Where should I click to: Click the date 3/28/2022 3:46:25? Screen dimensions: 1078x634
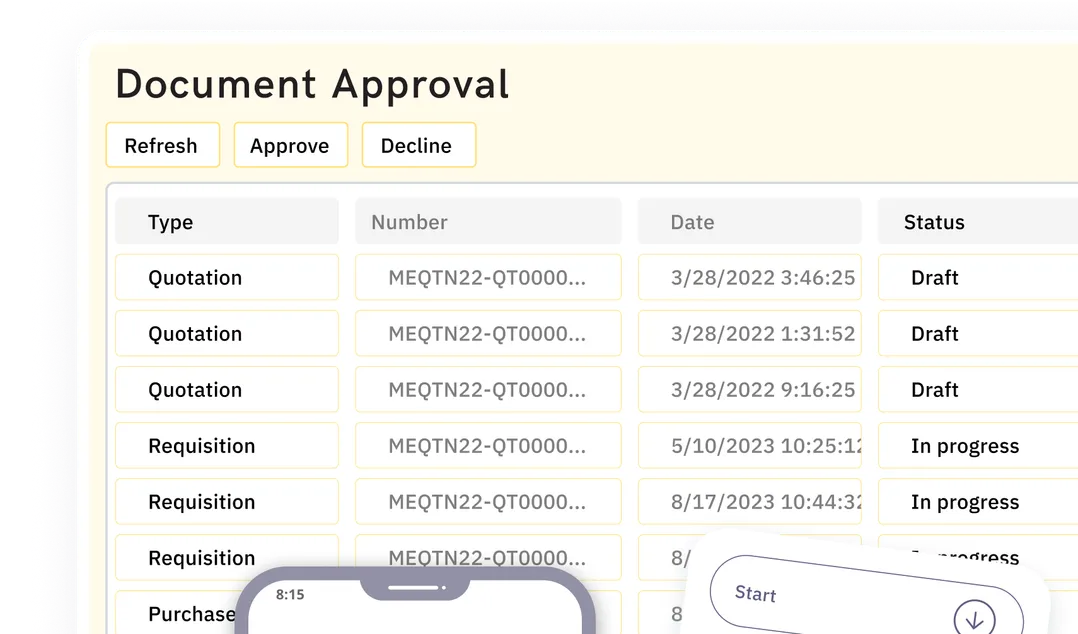point(749,277)
